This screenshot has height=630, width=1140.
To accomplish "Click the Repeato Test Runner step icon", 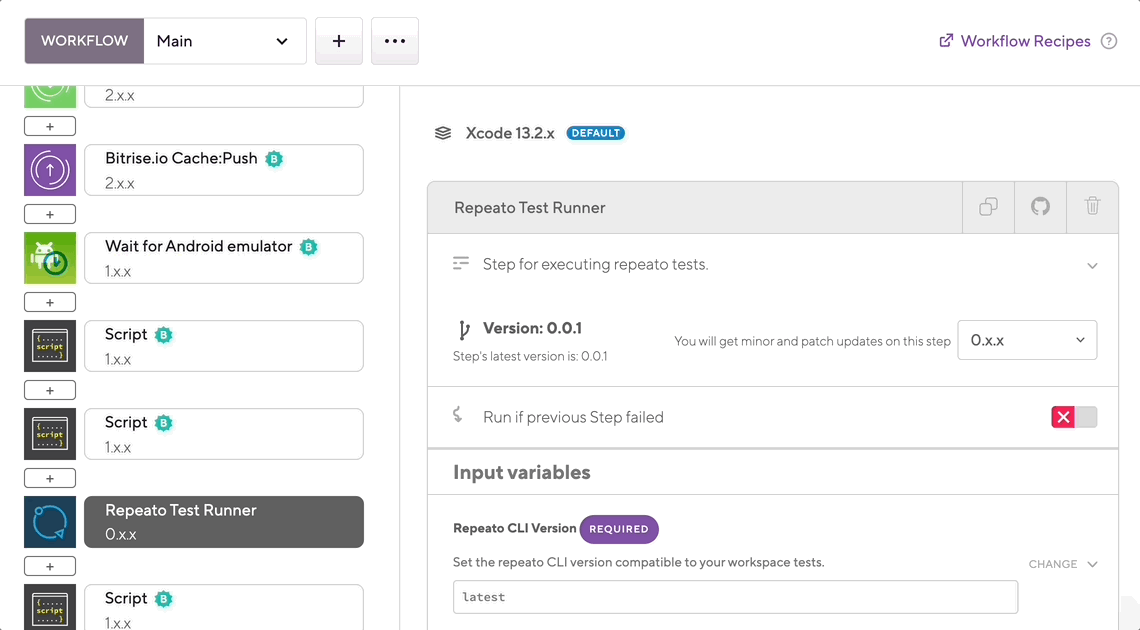I will 50,522.
